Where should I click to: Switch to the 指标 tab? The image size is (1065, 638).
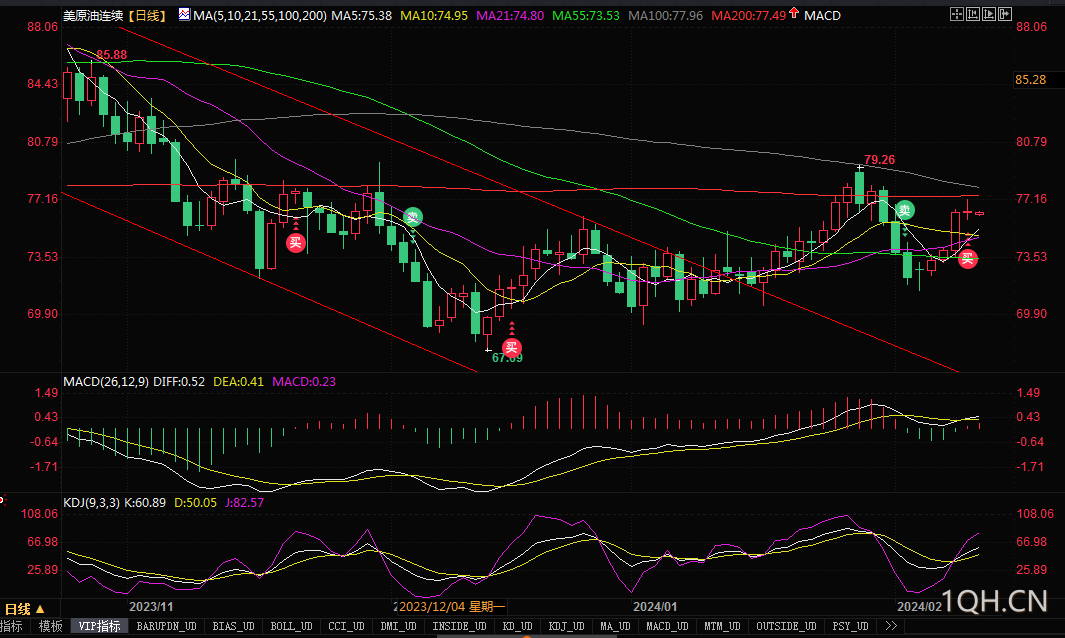coord(12,626)
